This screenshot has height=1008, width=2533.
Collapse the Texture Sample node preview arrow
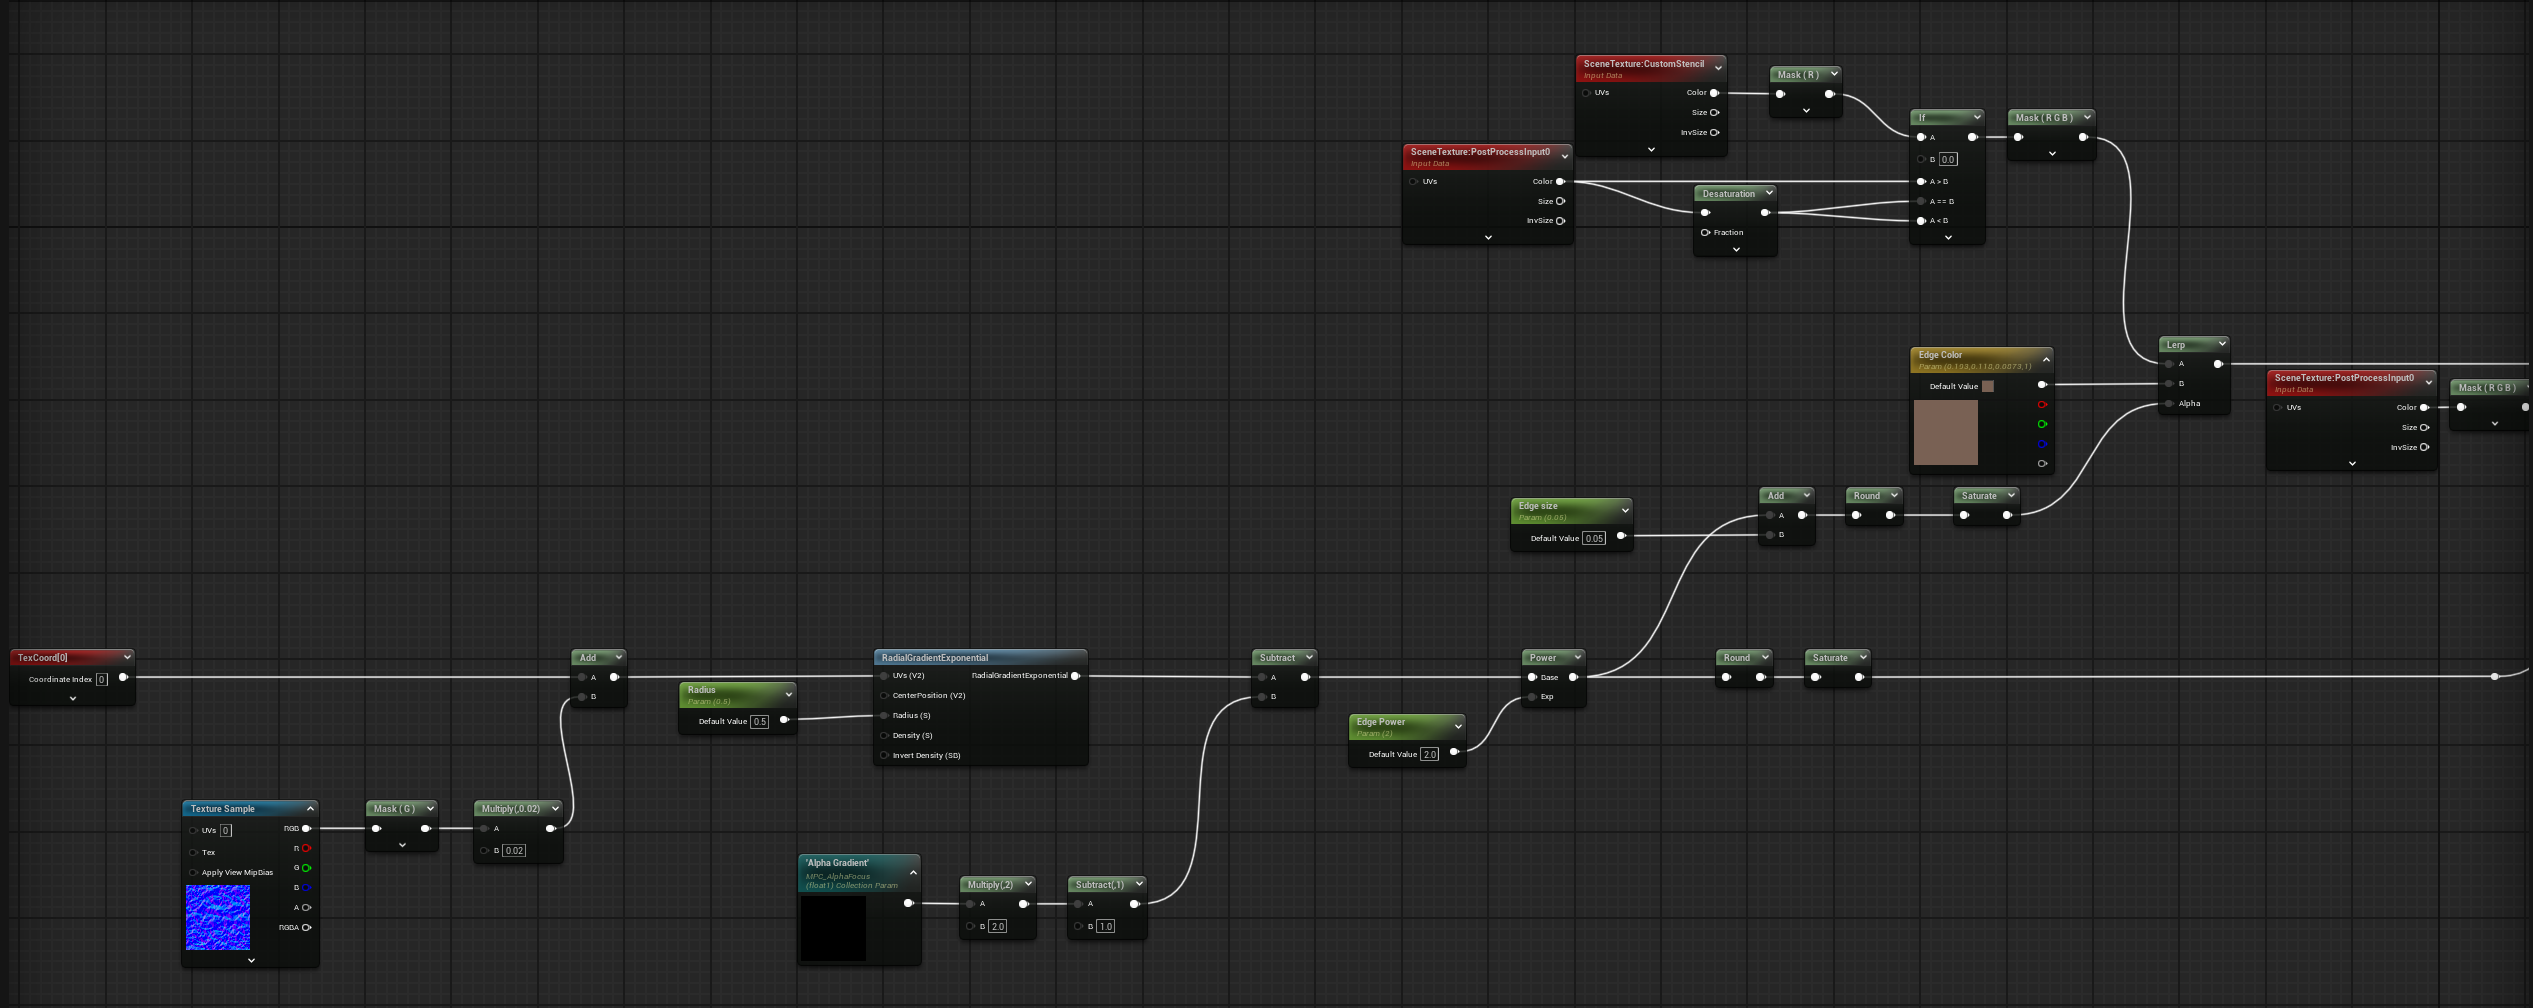click(x=310, y=808)
